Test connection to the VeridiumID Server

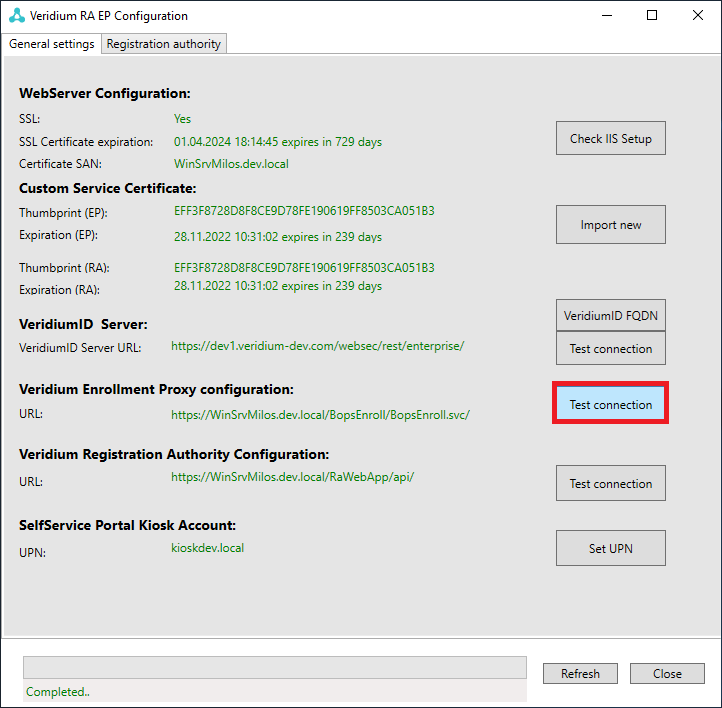[610, 349]
